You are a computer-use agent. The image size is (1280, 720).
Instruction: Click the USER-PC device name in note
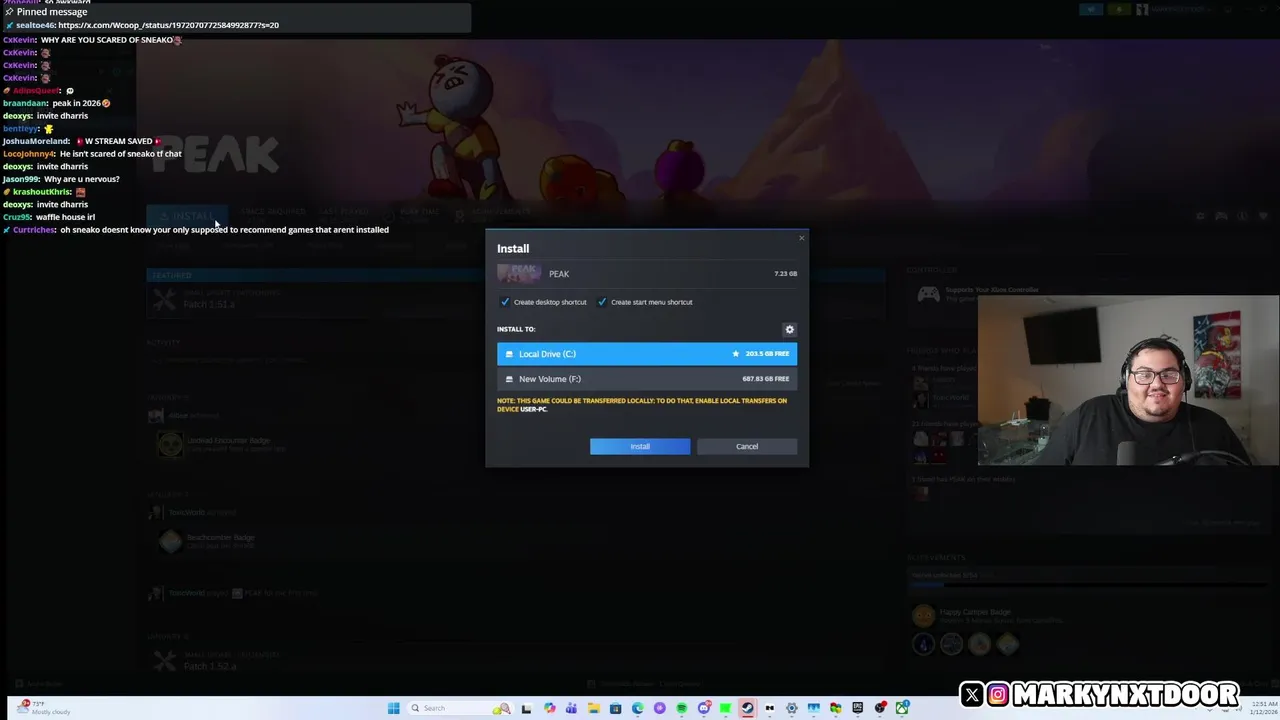tap(533, 409)
